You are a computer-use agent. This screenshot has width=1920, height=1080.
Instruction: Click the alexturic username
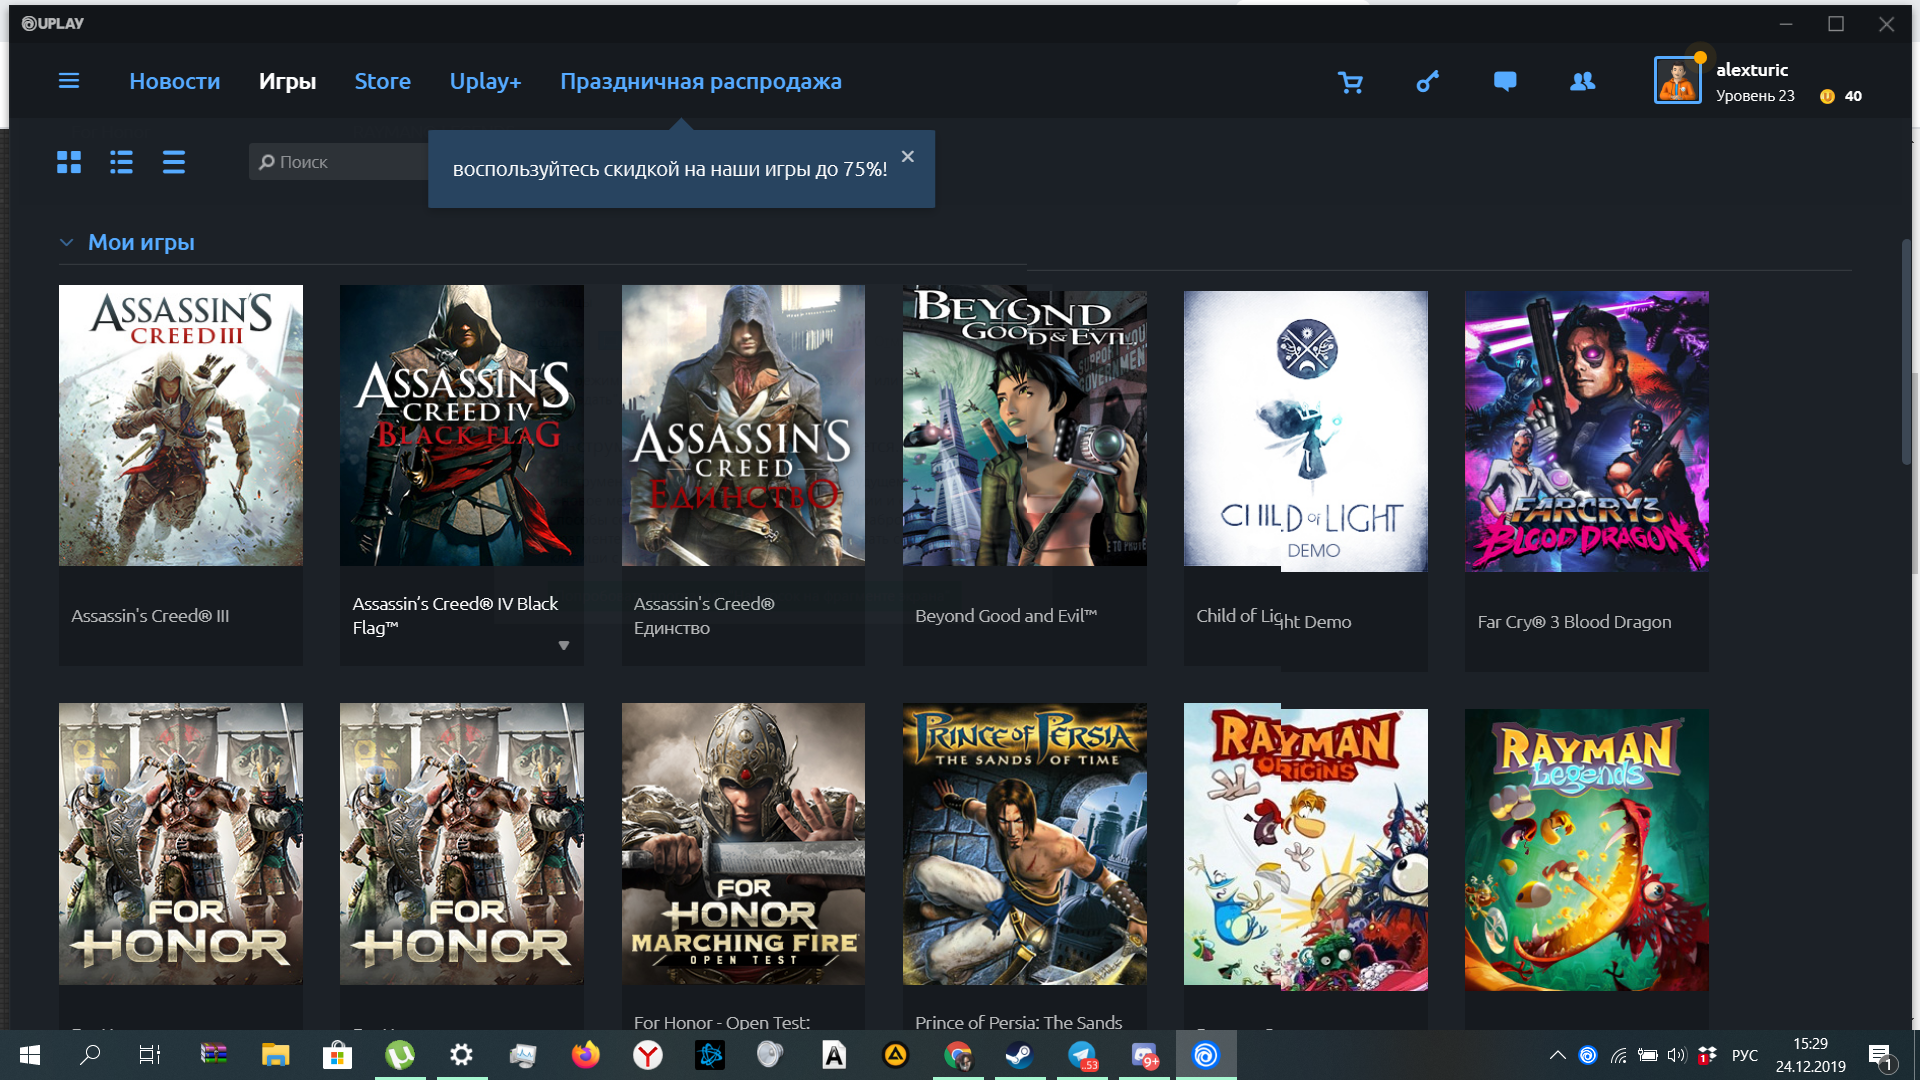pos(1752,70)
